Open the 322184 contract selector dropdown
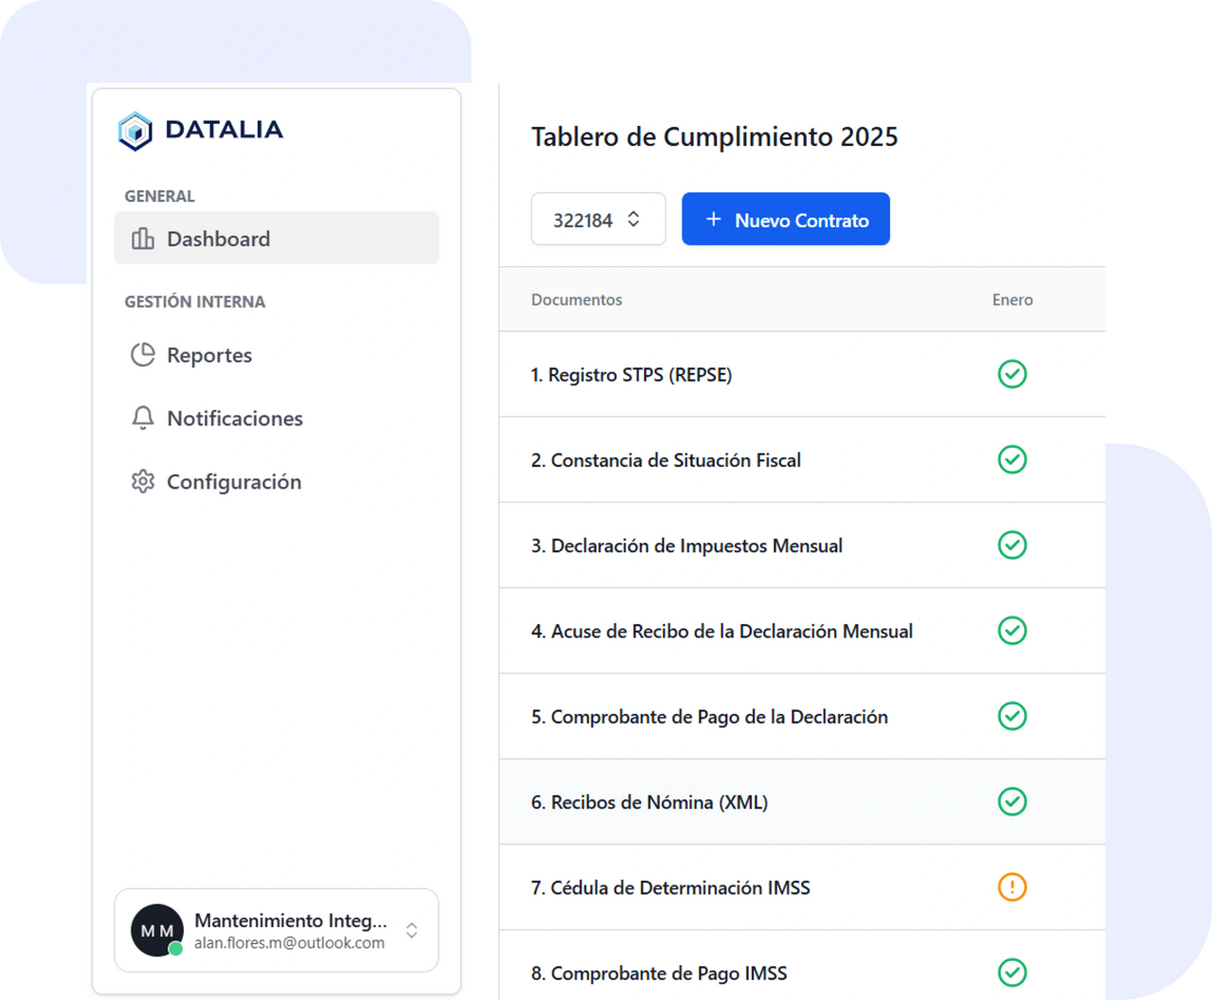1212x1000 pixels. [598, 219]
